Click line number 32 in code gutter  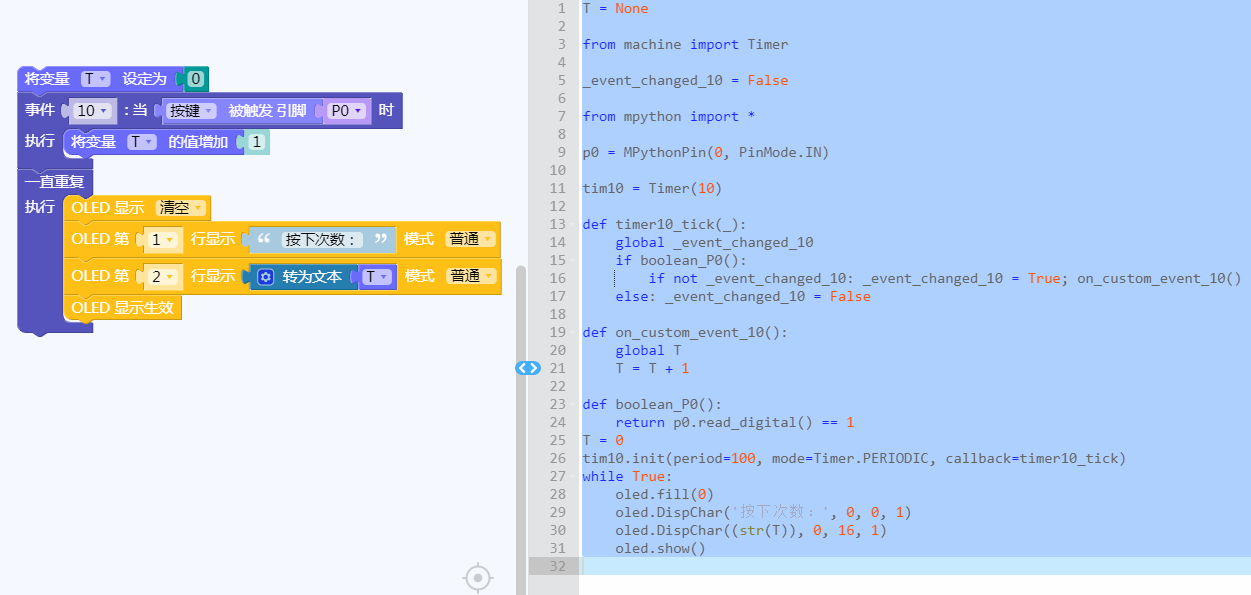(x=557, y=566)
